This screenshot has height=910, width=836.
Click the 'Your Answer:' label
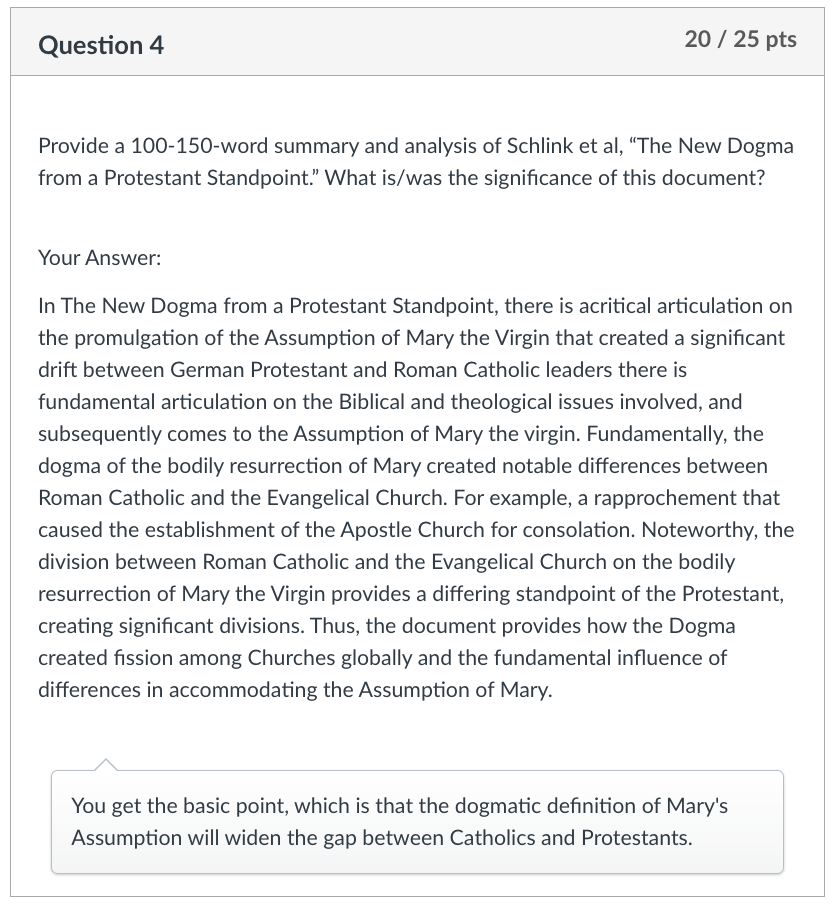[x=100, y=257]
